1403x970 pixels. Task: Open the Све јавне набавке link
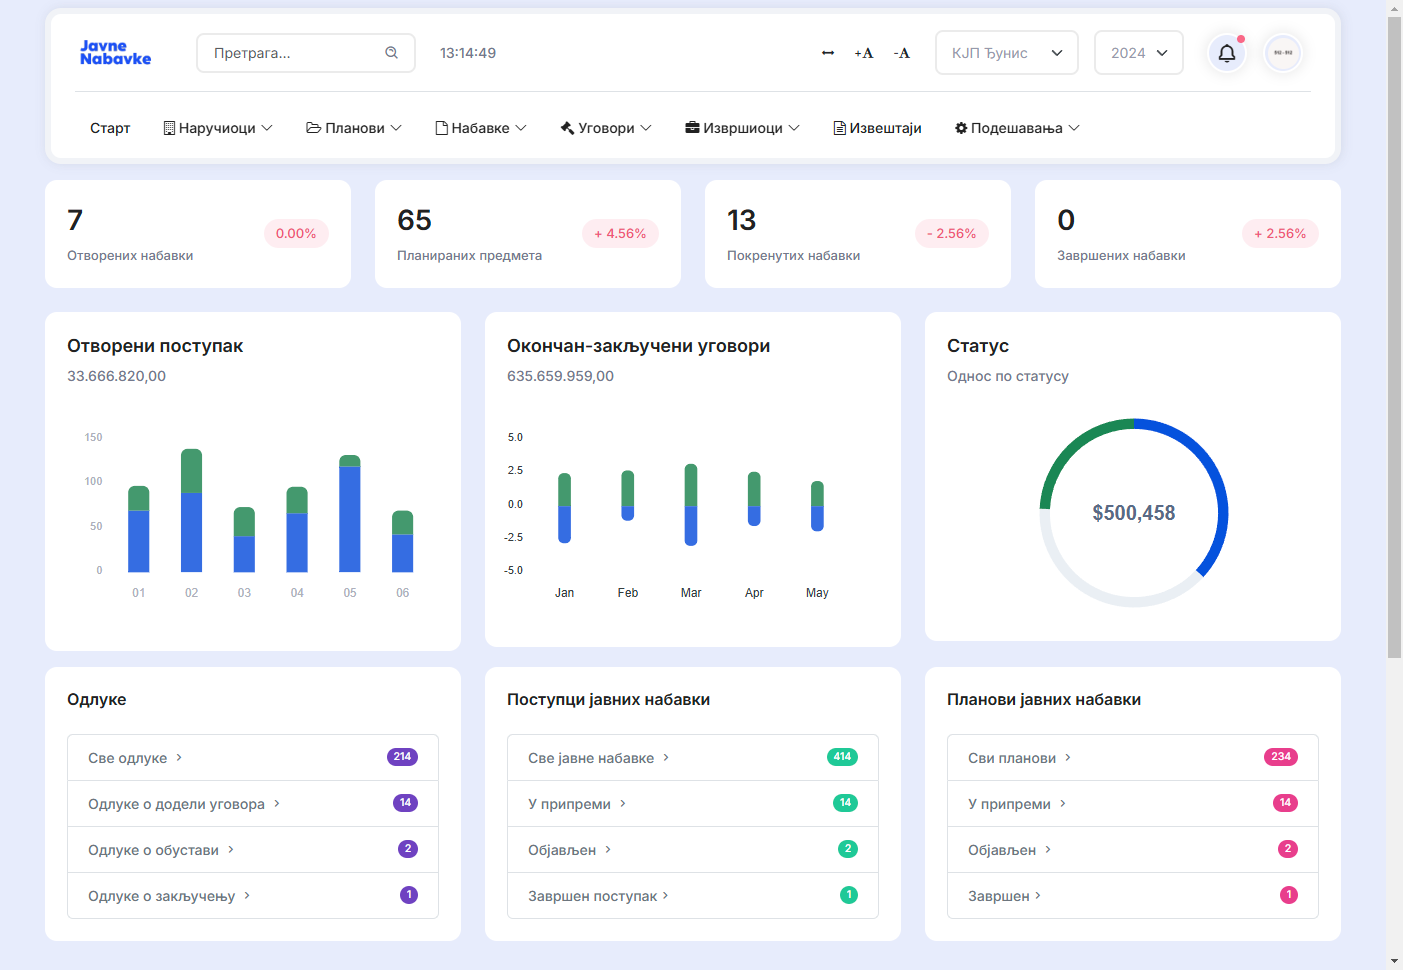point(591,758)
